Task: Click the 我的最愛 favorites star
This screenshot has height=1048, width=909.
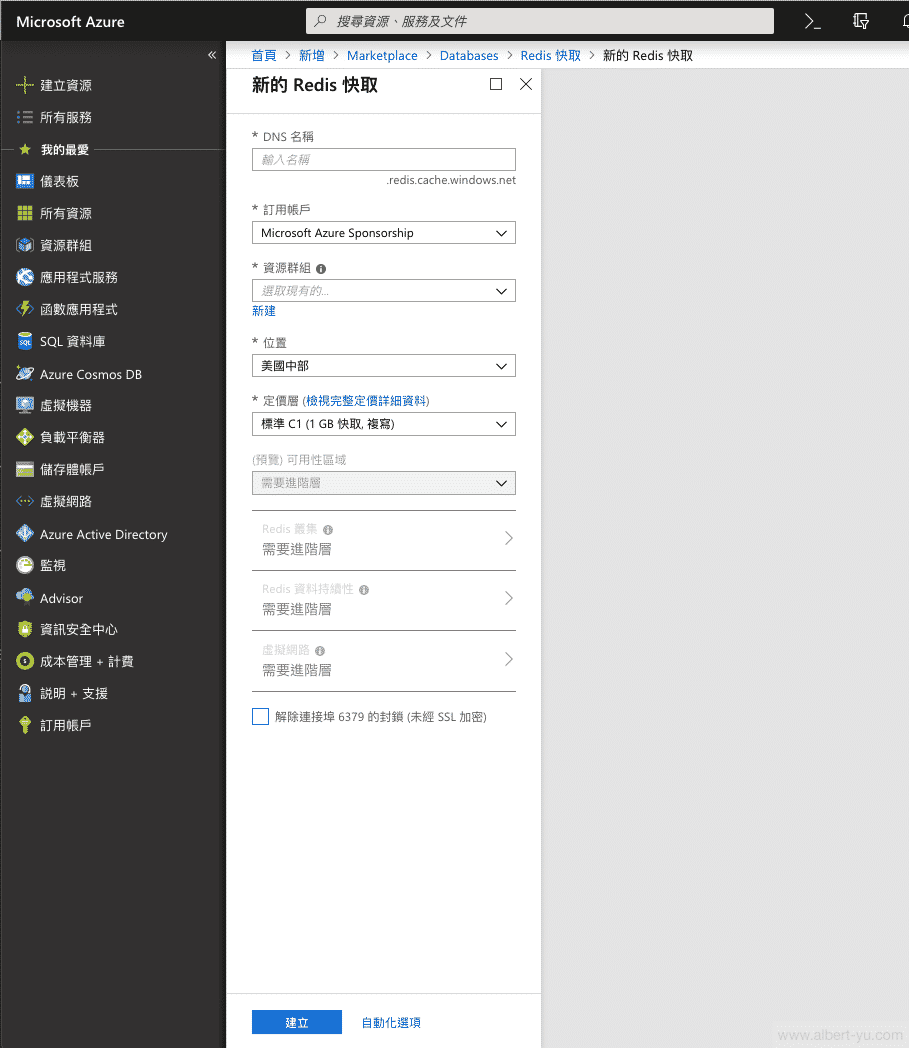Action: coord(25,149)
